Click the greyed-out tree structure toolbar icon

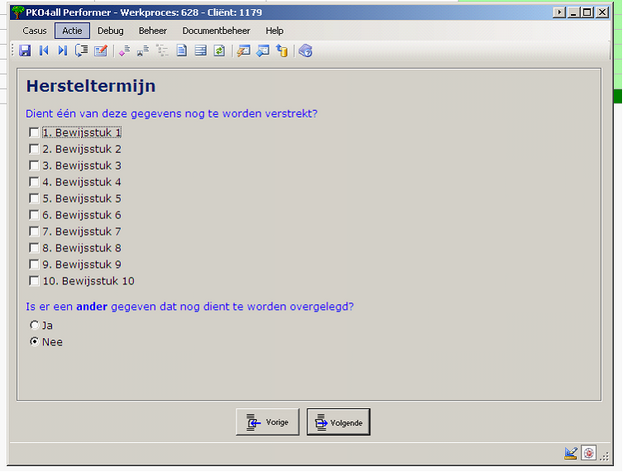[162, 51]
